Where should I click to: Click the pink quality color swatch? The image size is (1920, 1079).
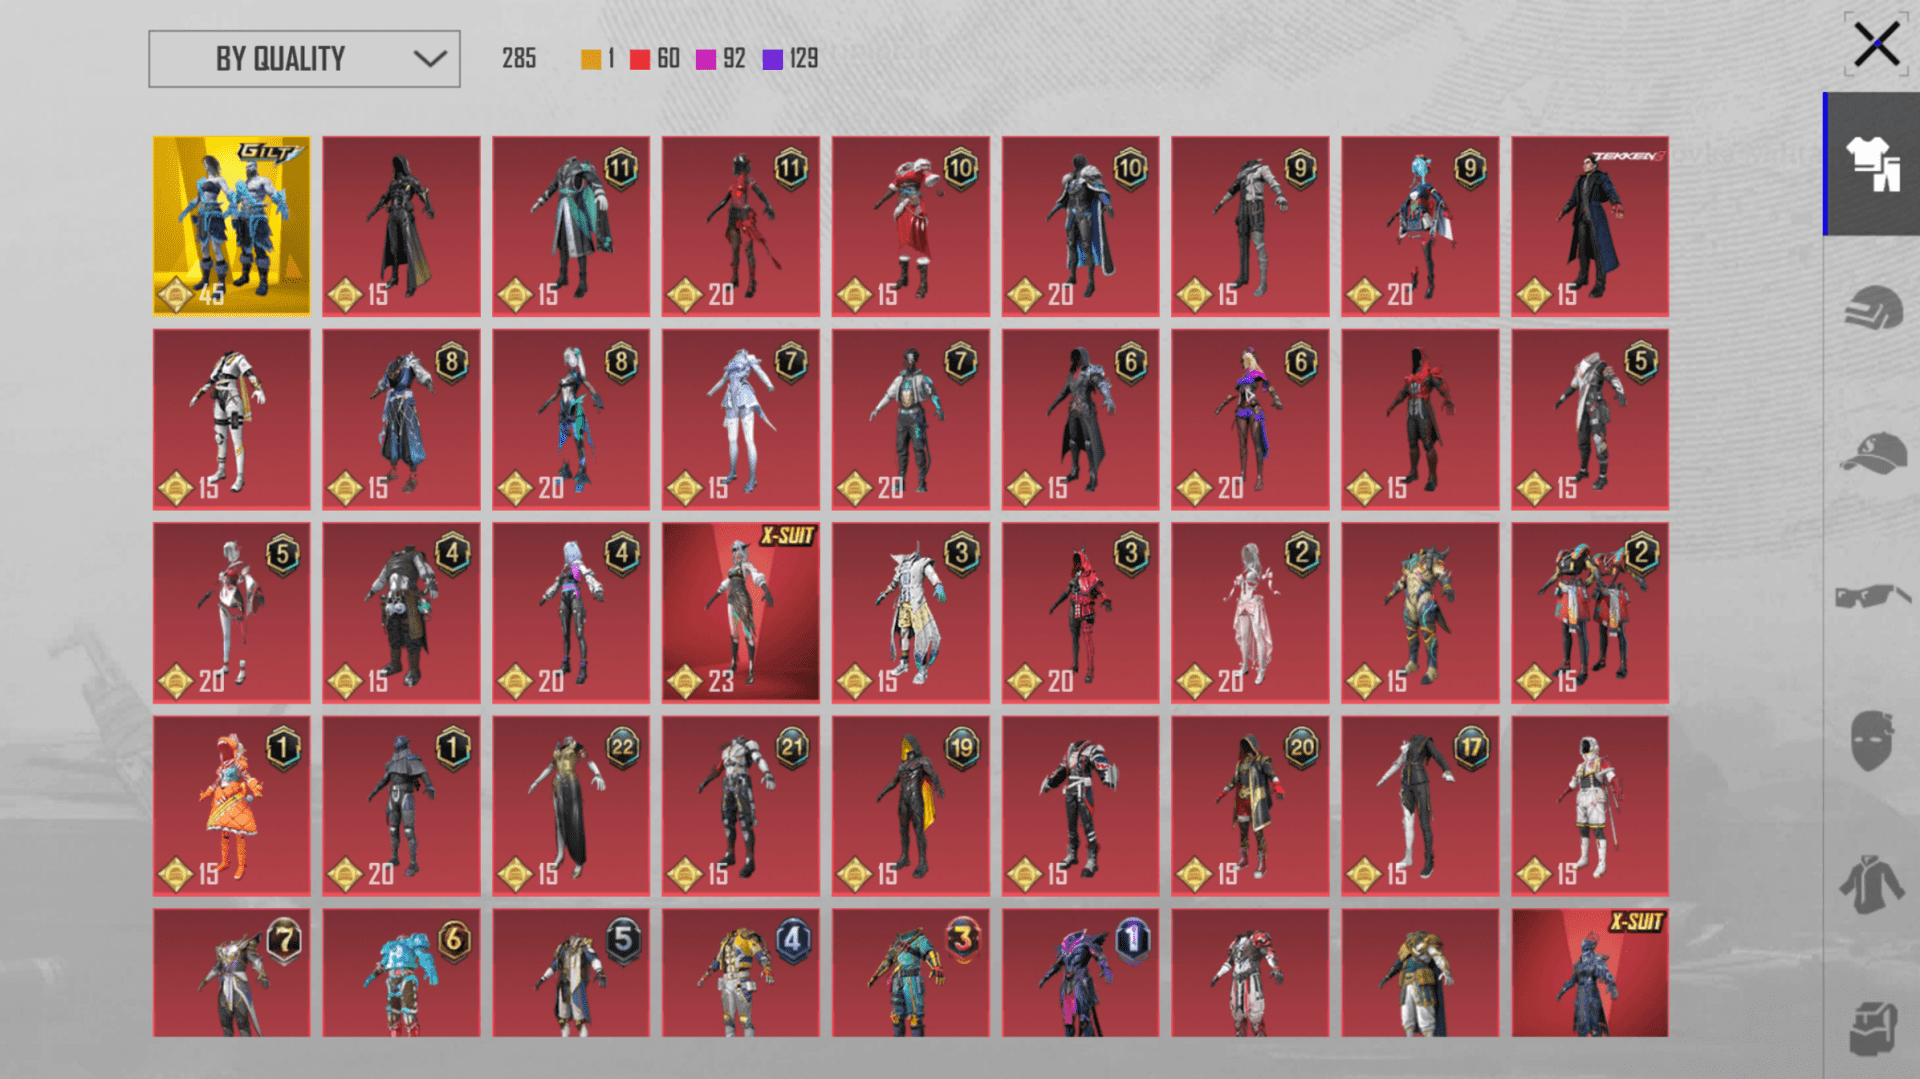point(706,59)
